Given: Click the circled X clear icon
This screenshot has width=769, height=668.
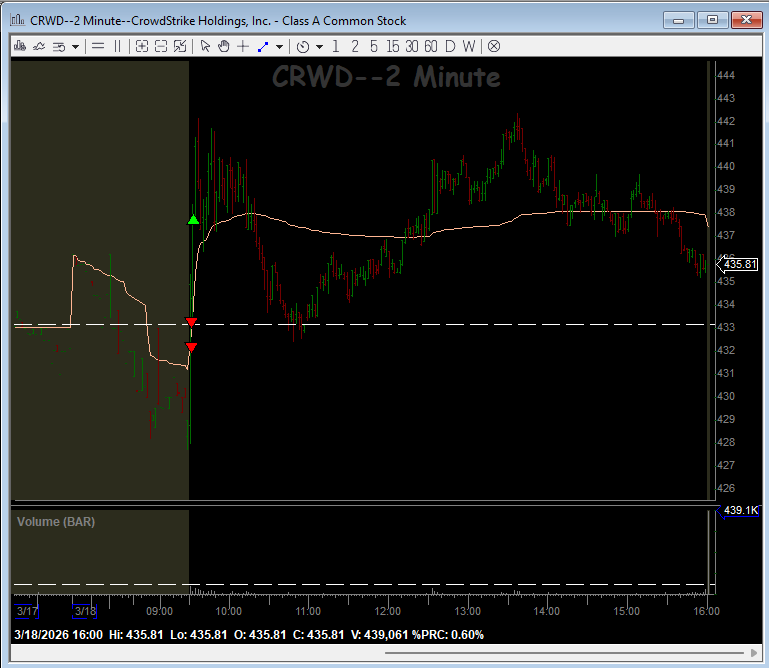Looking at the screenshot, I should 494,46.
